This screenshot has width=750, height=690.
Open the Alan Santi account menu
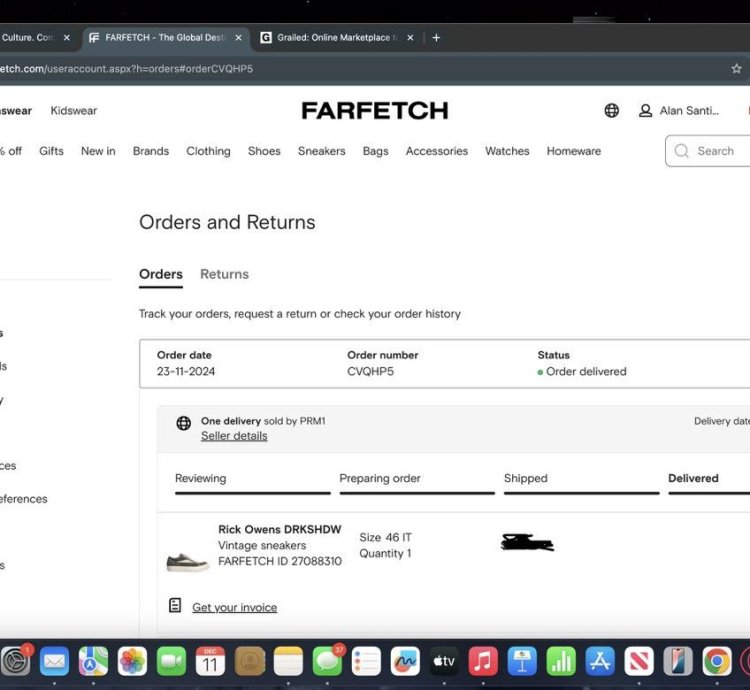679,110
